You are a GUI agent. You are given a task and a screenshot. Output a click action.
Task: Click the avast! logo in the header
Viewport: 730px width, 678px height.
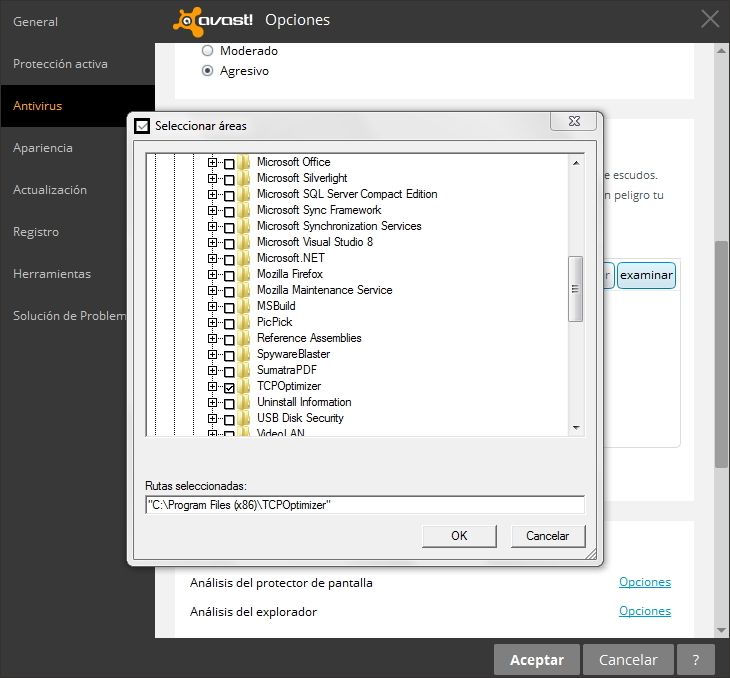pyautogui.click(x=213, y=20)
